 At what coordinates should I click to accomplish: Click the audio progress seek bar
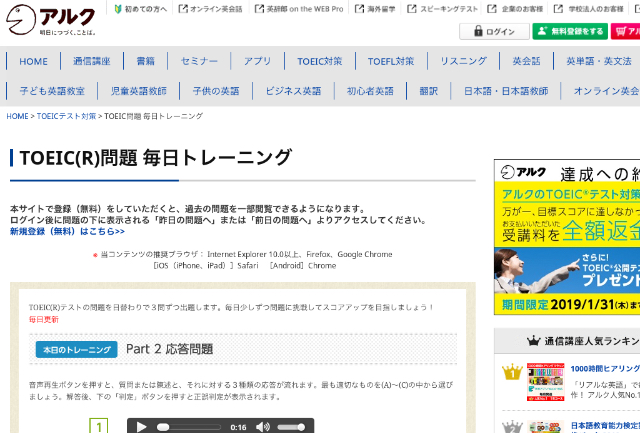pos(189,427)
